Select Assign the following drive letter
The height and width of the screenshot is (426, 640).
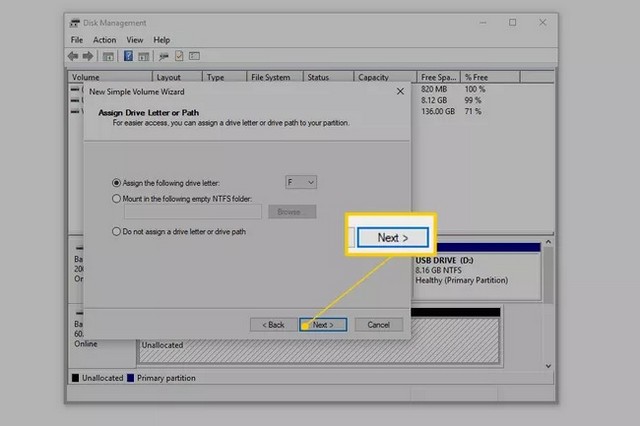[x=116, y=182]
